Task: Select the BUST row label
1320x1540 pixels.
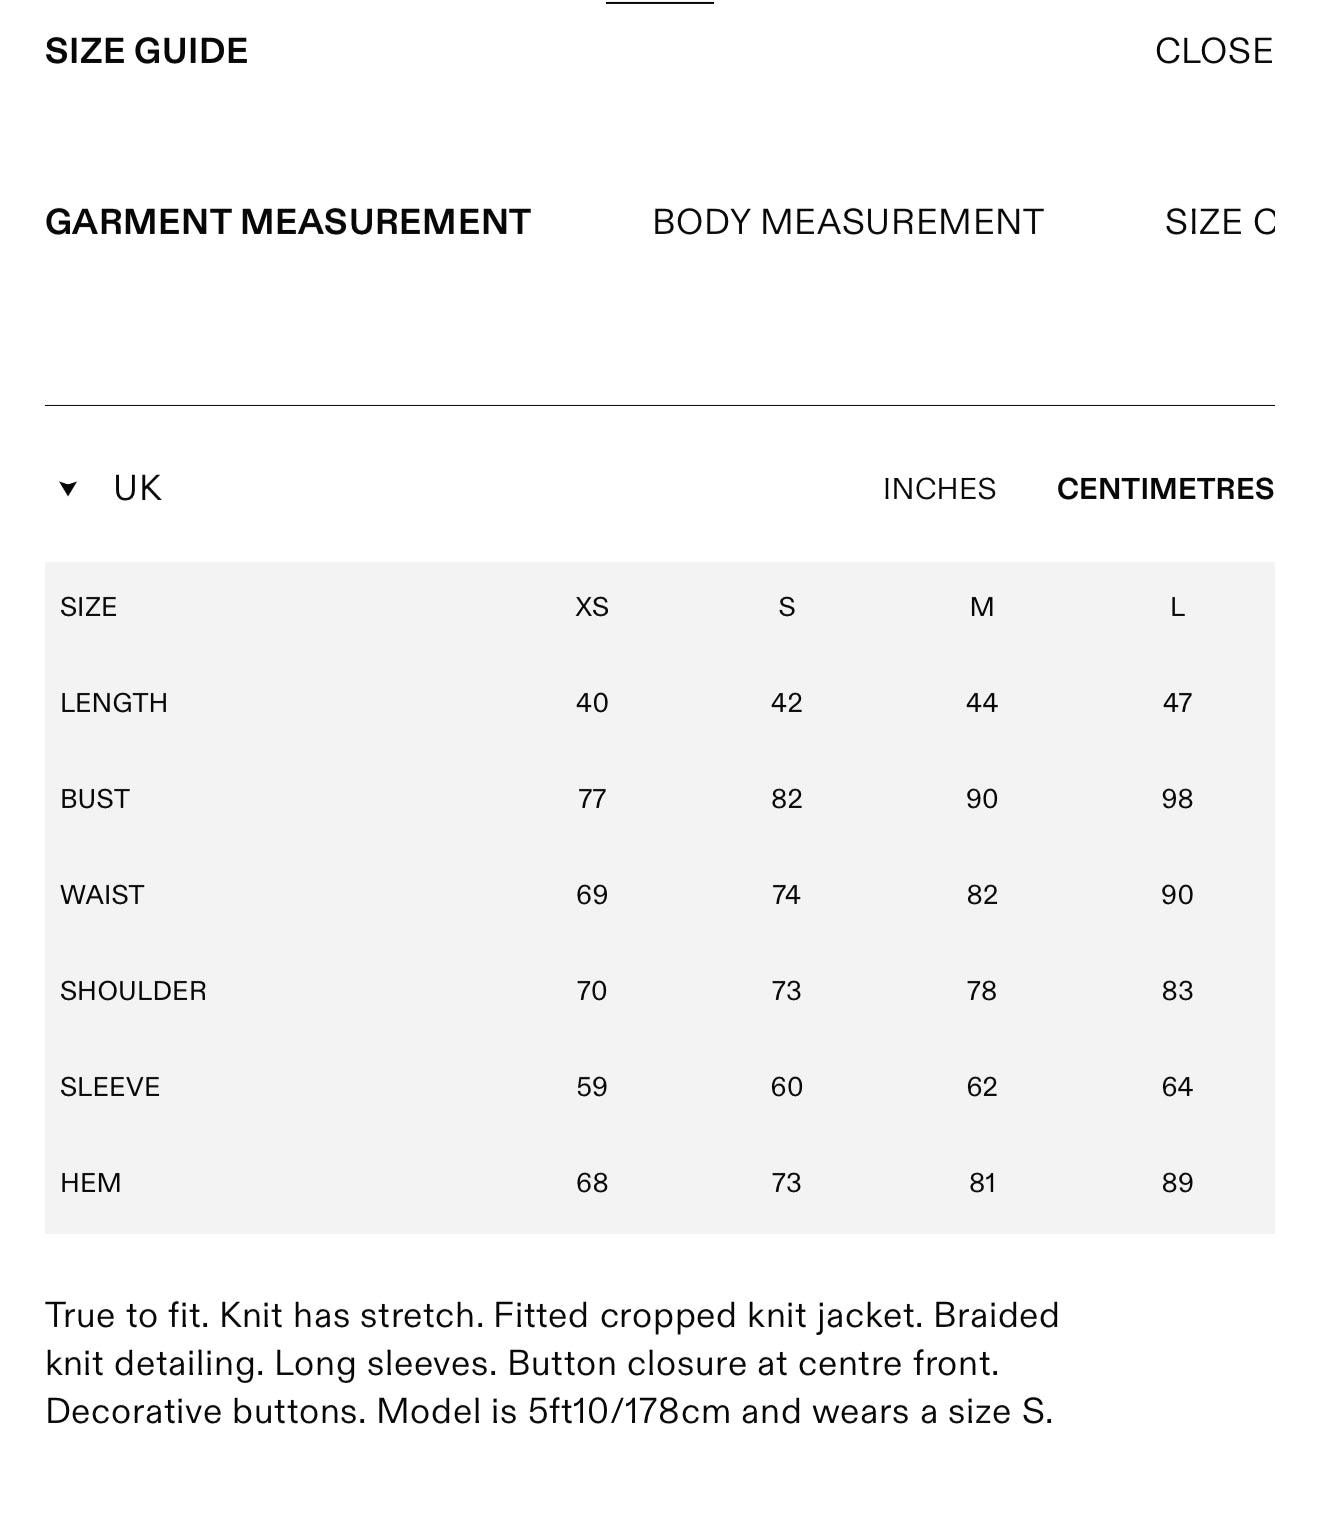Action: (x=95, y=799)
